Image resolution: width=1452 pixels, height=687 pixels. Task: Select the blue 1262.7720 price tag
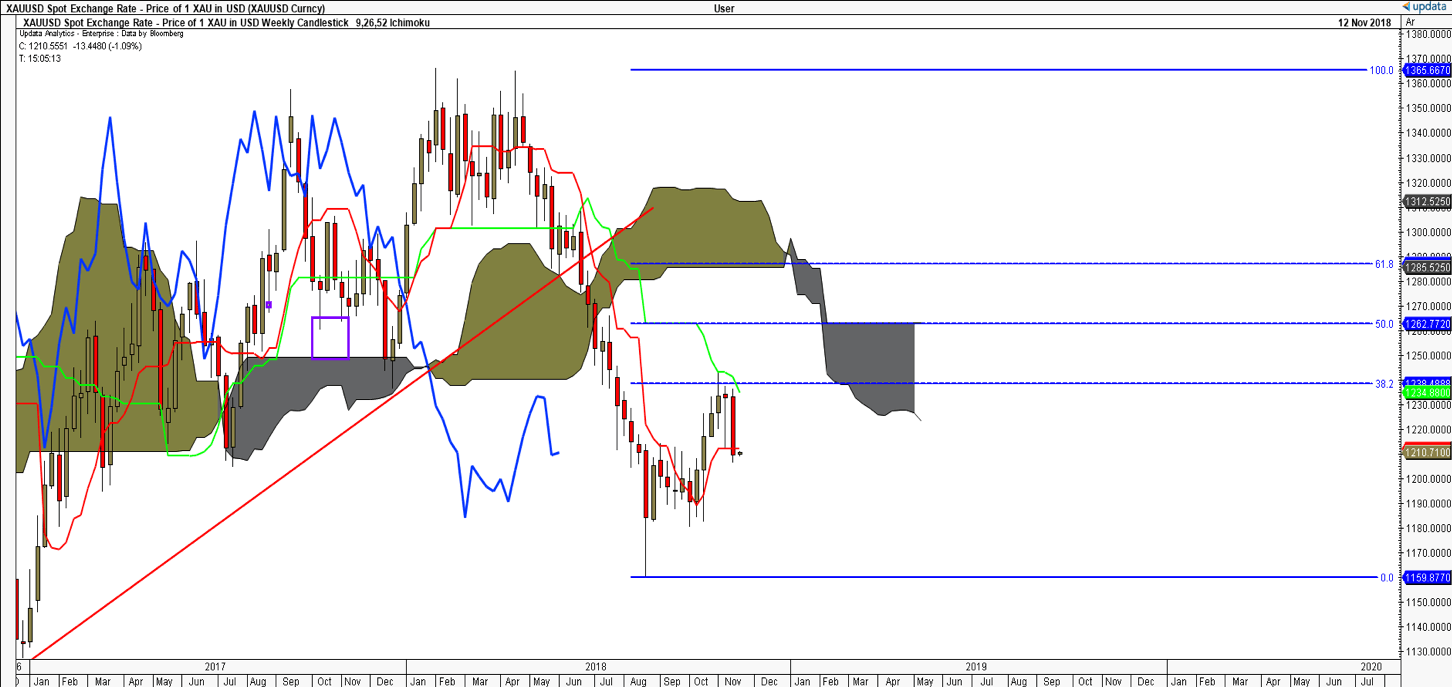click(1428, 324)
